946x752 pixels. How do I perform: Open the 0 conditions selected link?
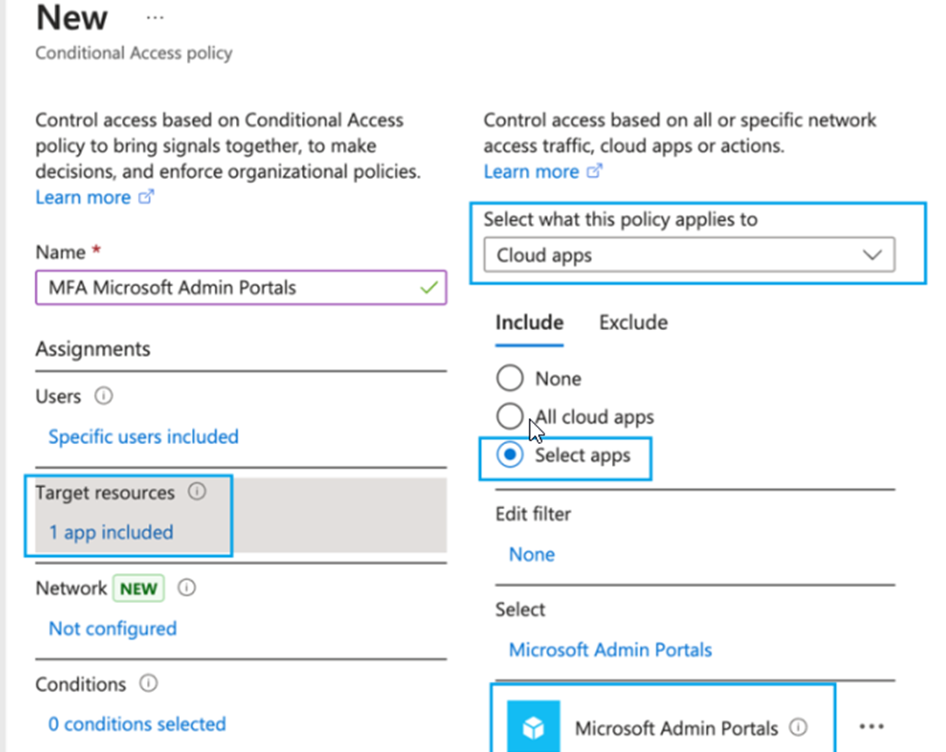(137, 723)
